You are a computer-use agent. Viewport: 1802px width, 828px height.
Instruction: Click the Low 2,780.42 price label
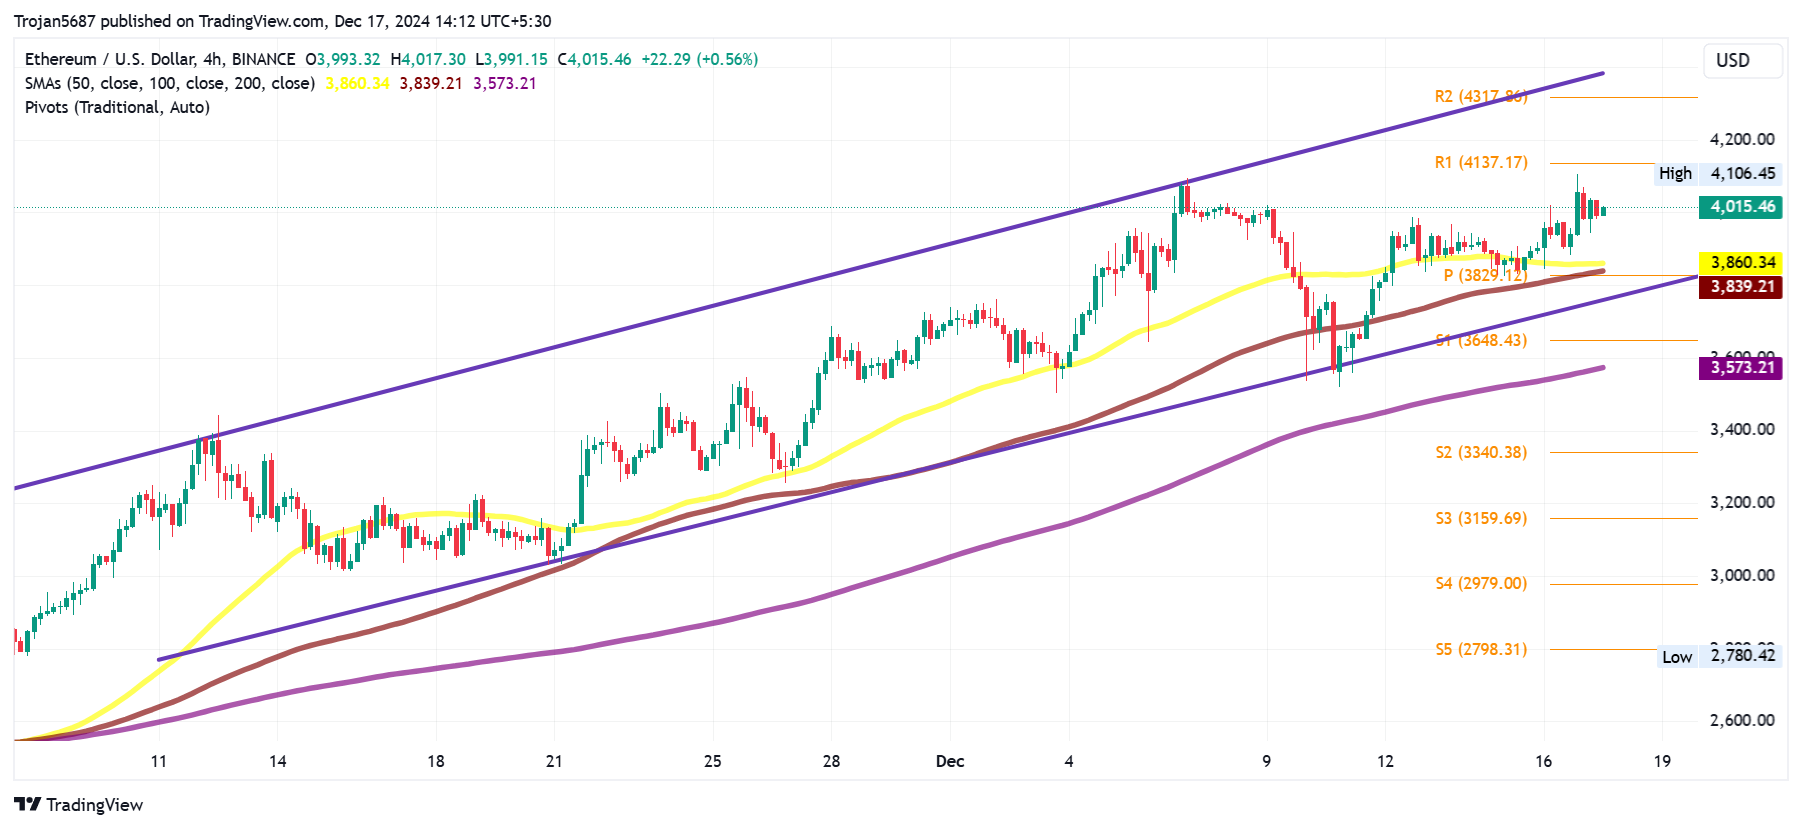coord(1719,656)
